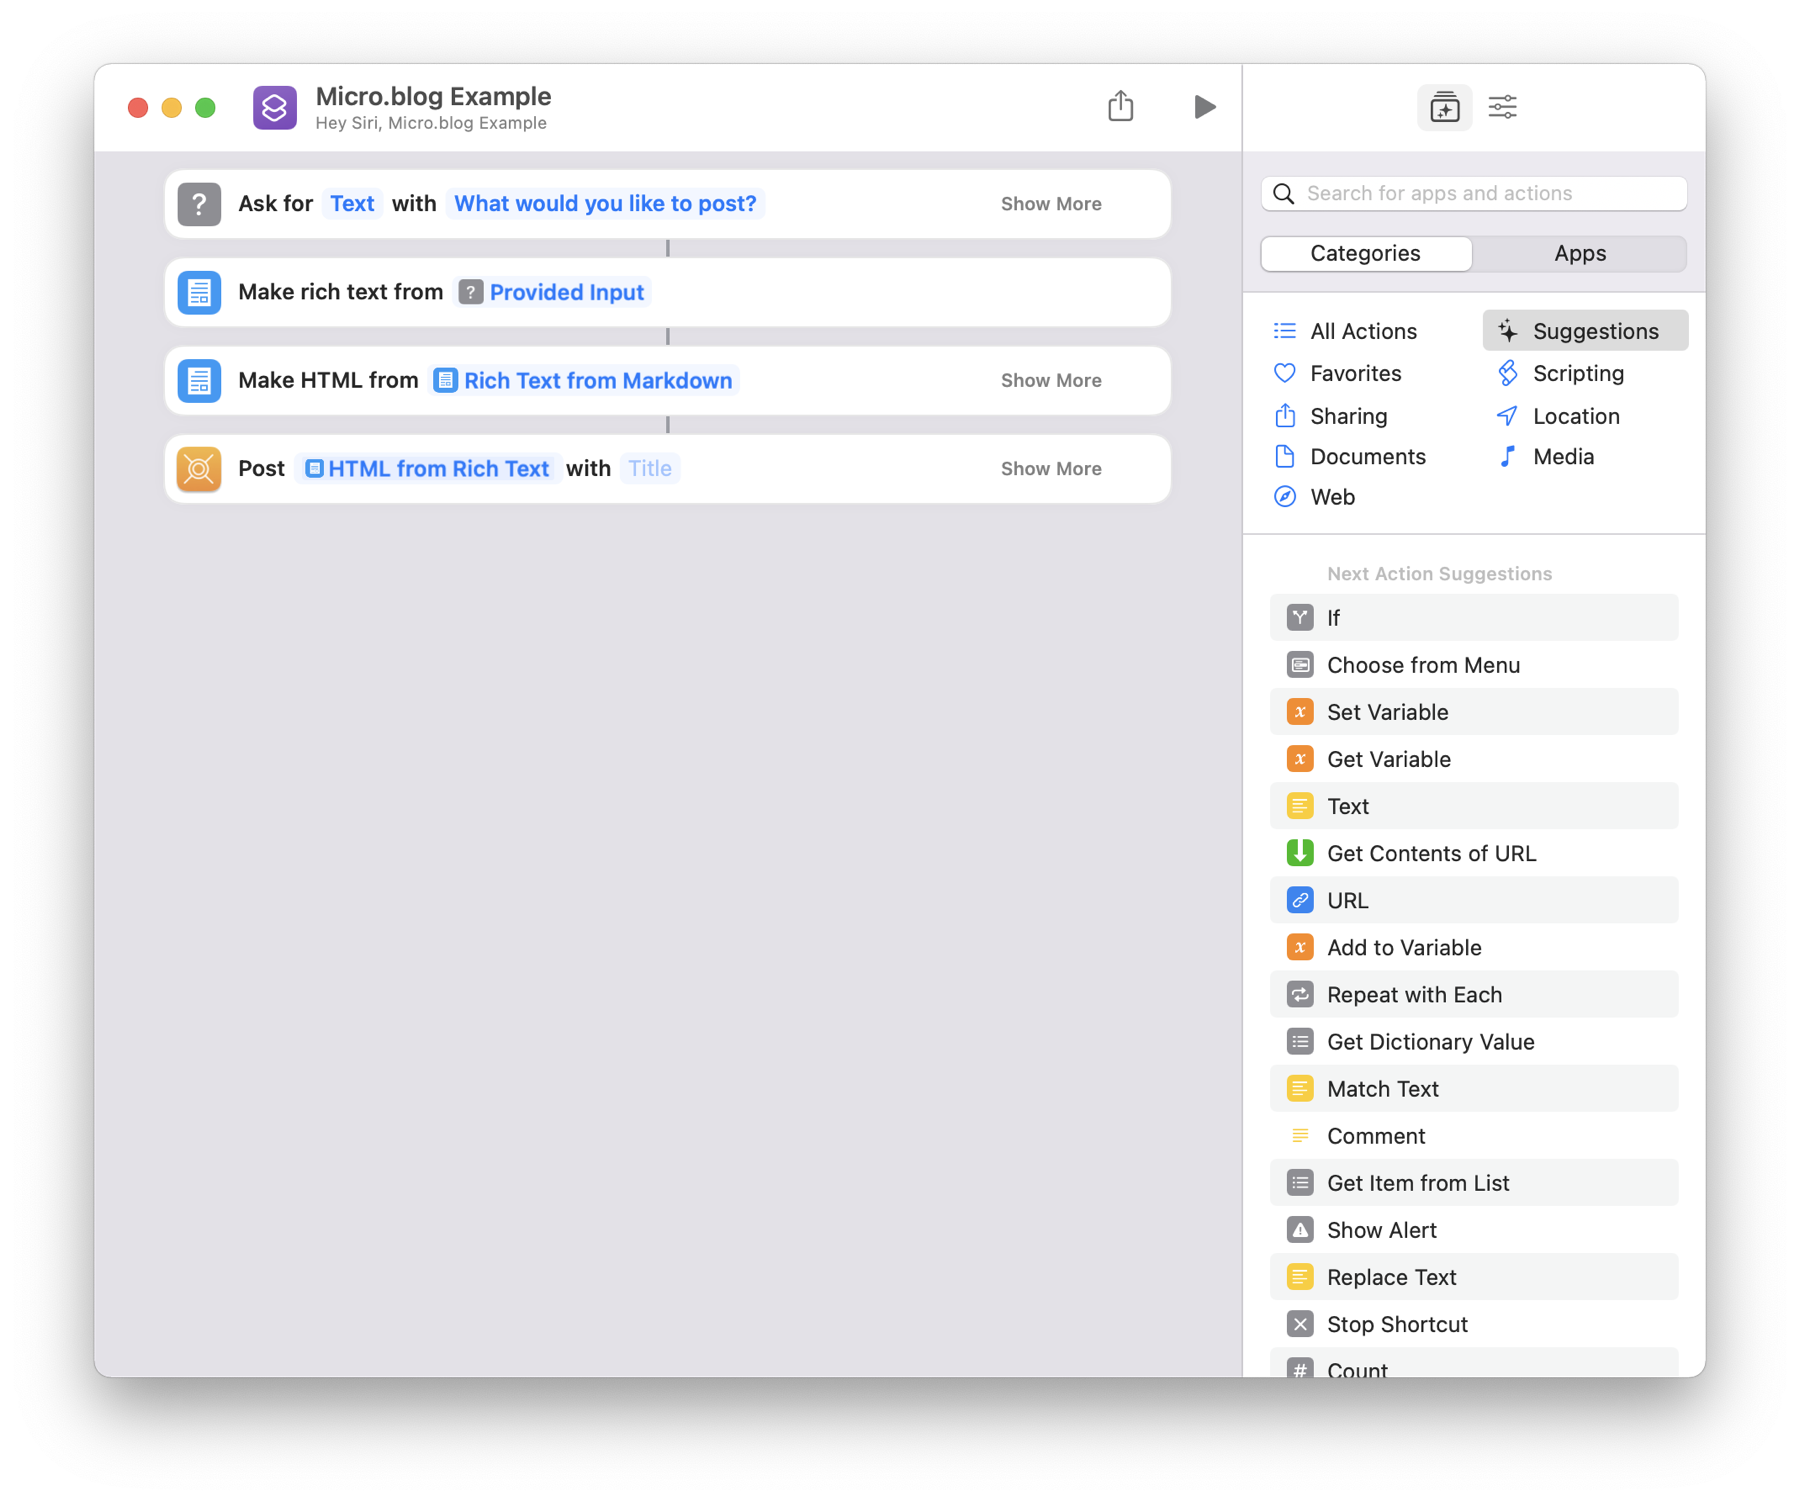This screenshot has width=1800, height=1502.
Task: Select Scripting category
Action: 1561,374
